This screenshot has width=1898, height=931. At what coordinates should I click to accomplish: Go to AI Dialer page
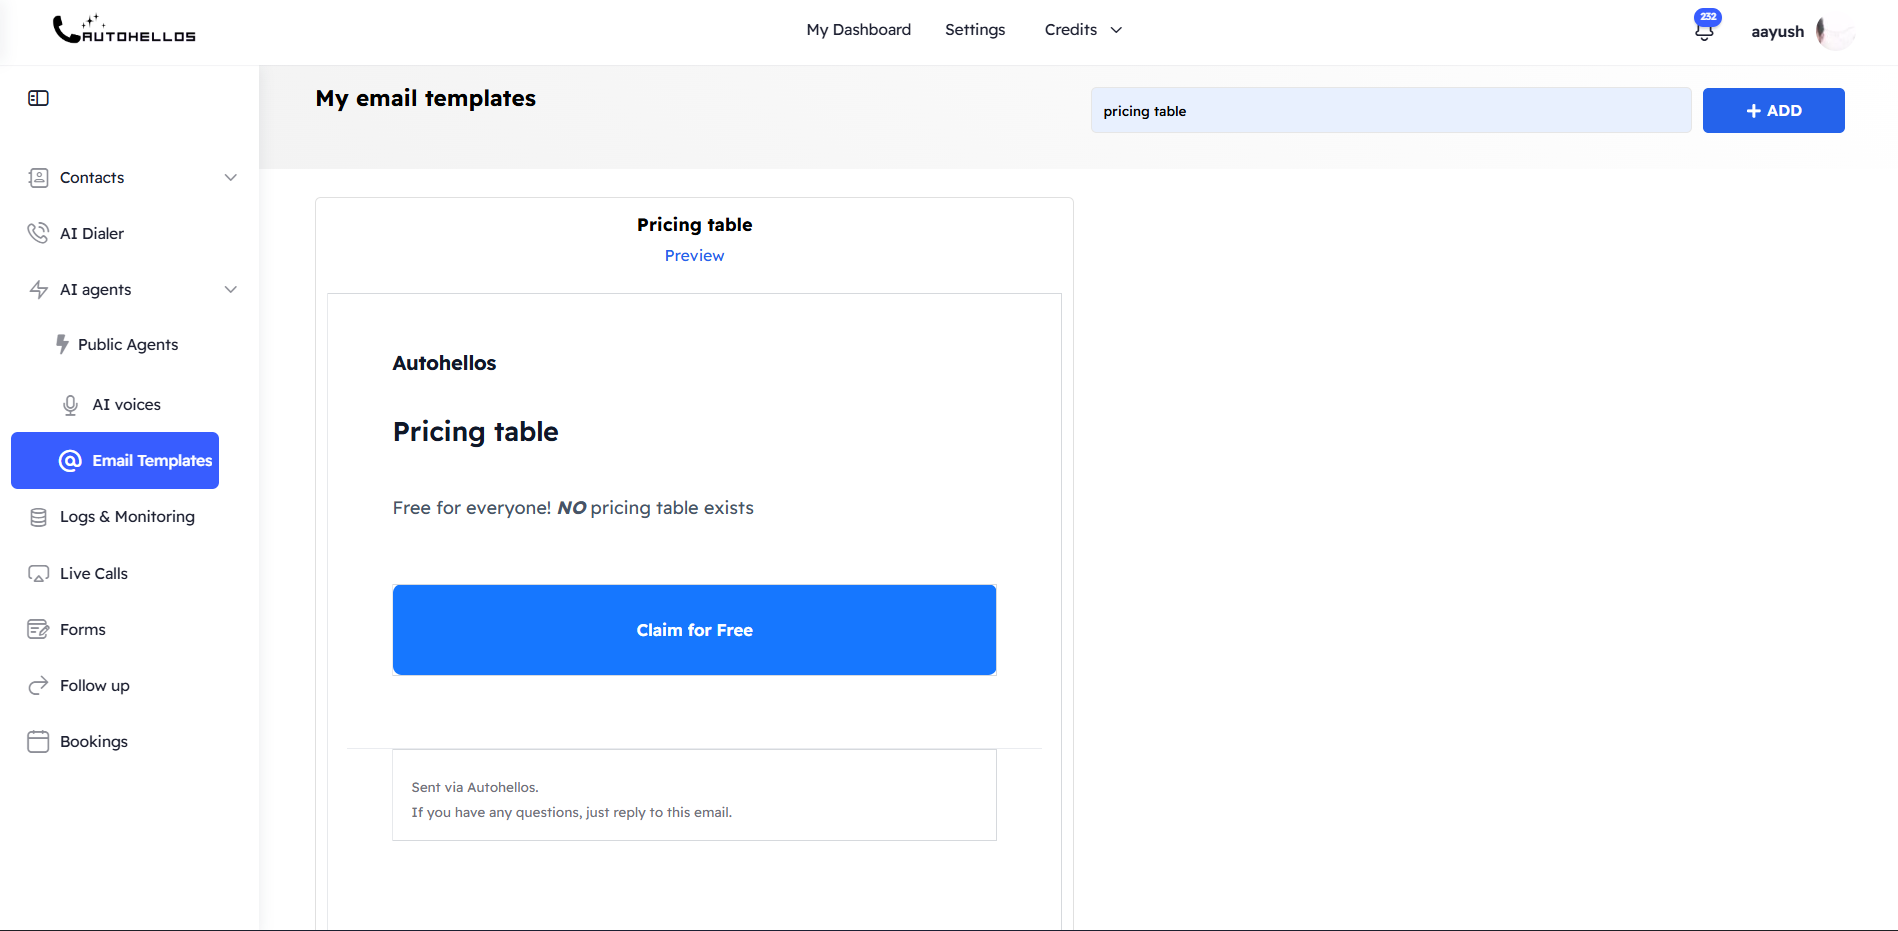(x=92, y=233)
